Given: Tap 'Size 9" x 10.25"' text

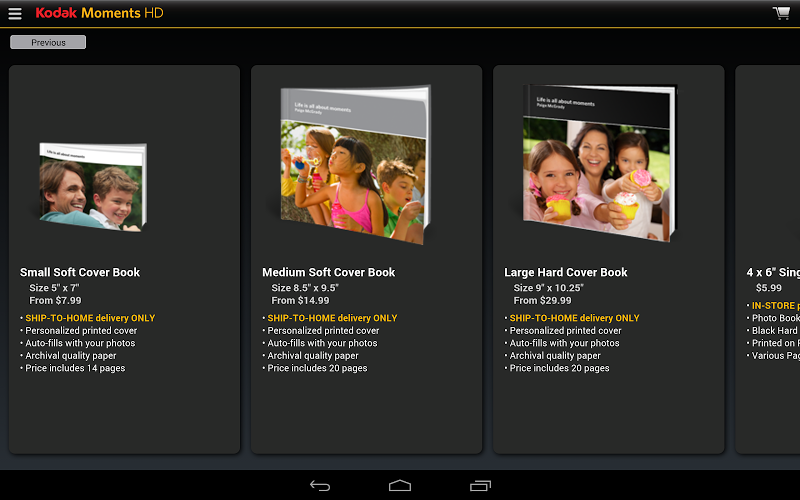Looking at the screenshot, I should pos(548,288).
